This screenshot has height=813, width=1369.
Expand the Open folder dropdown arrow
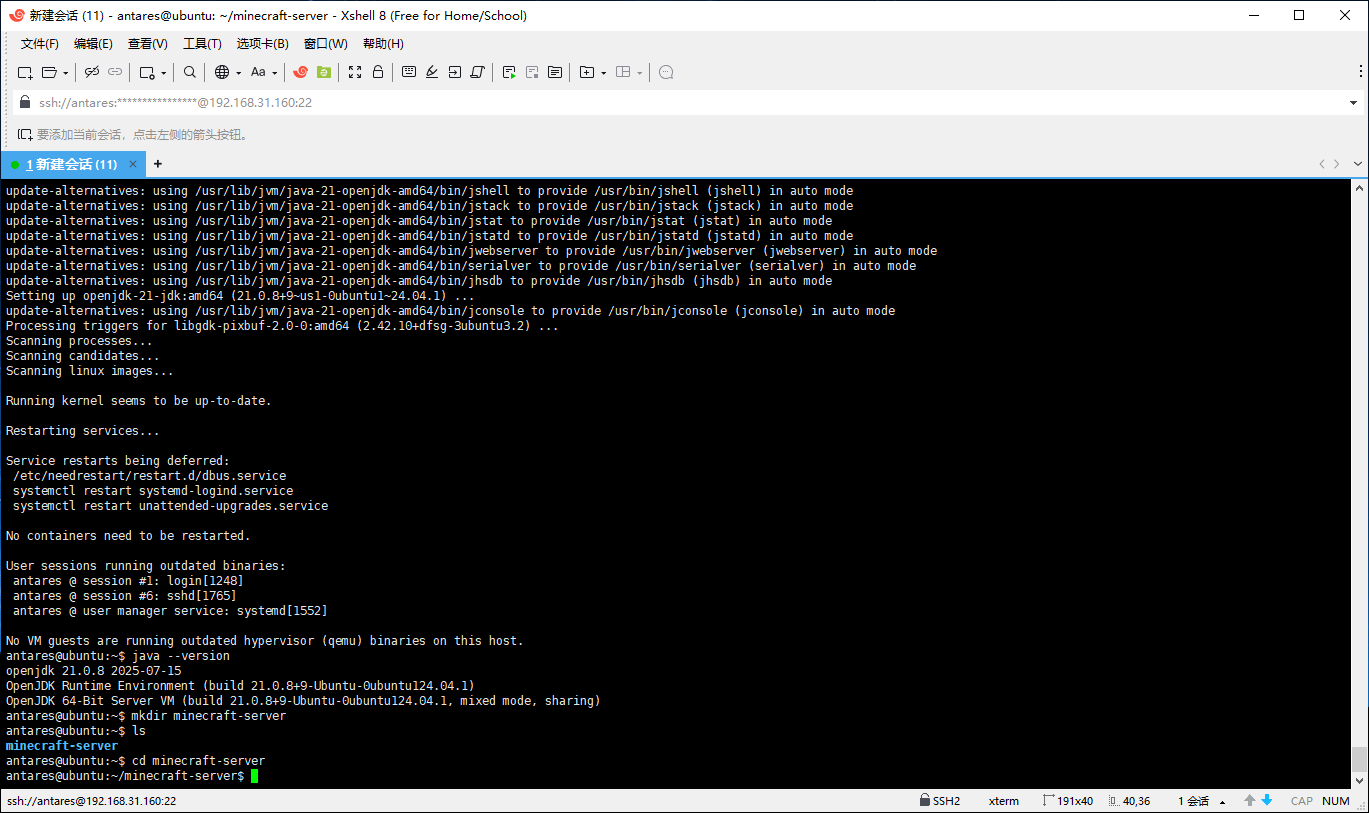66,73
